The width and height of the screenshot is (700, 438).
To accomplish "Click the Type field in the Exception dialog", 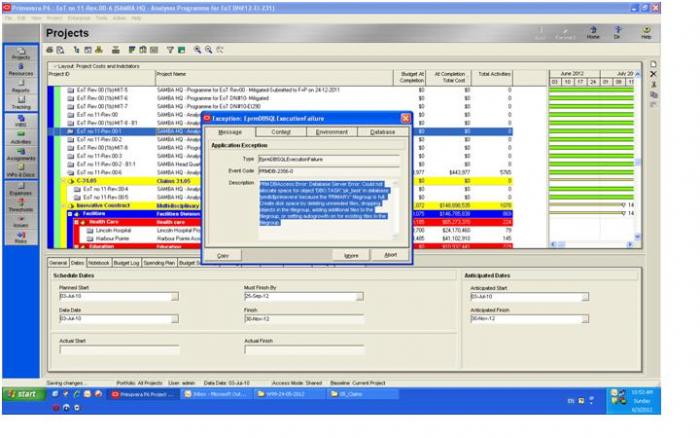I will tap(329, 159).
